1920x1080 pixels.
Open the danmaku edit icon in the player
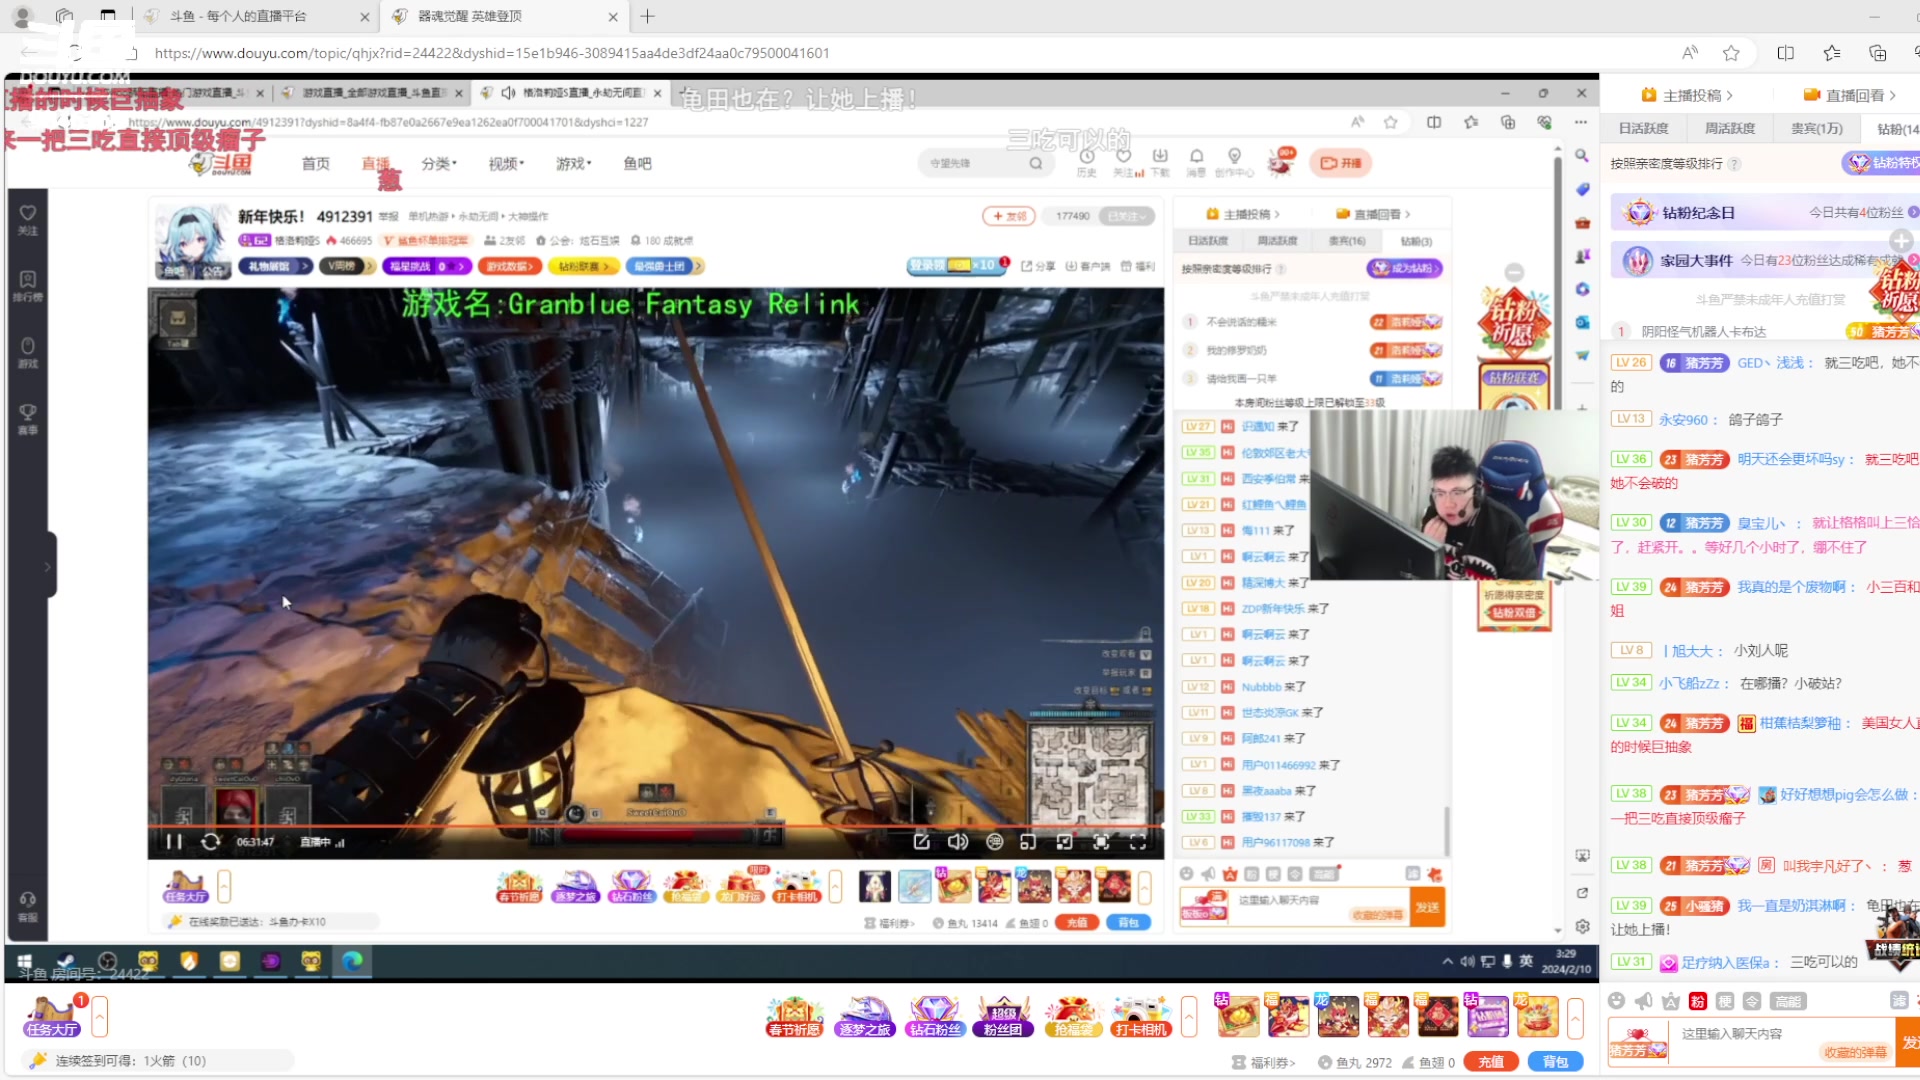[922, 842]
